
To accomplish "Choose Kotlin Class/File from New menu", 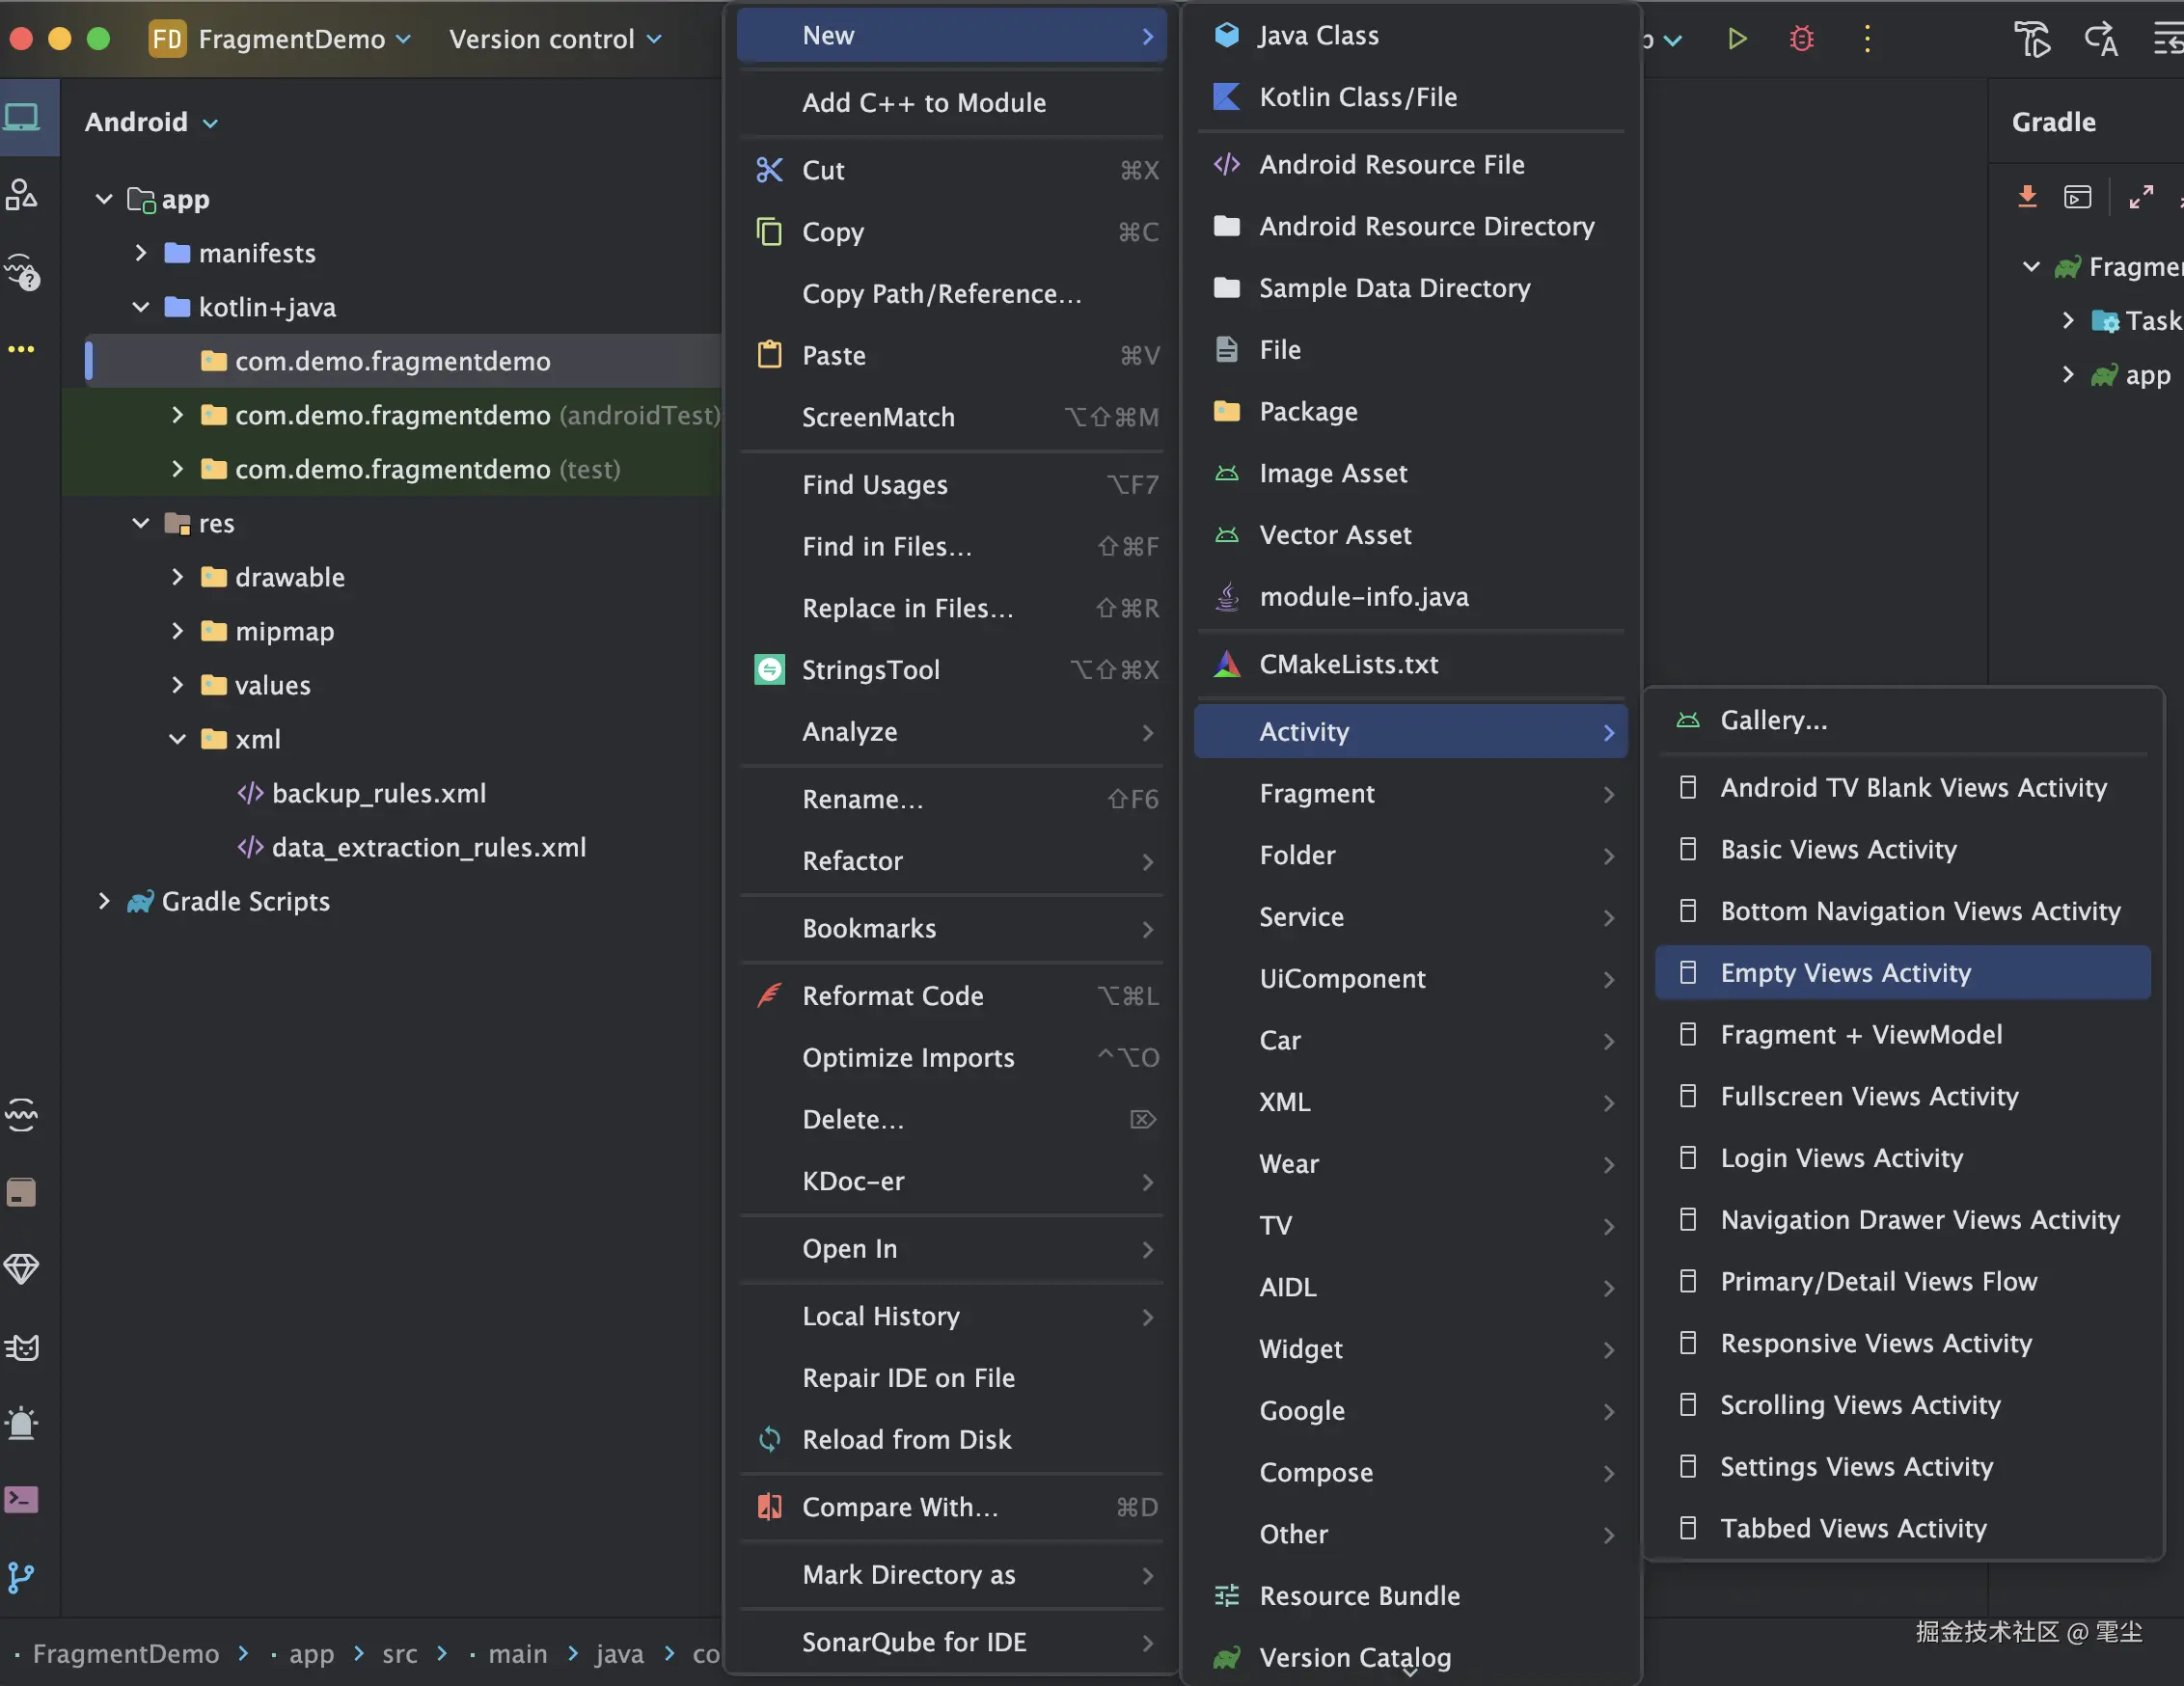I will pos(1357,97).
